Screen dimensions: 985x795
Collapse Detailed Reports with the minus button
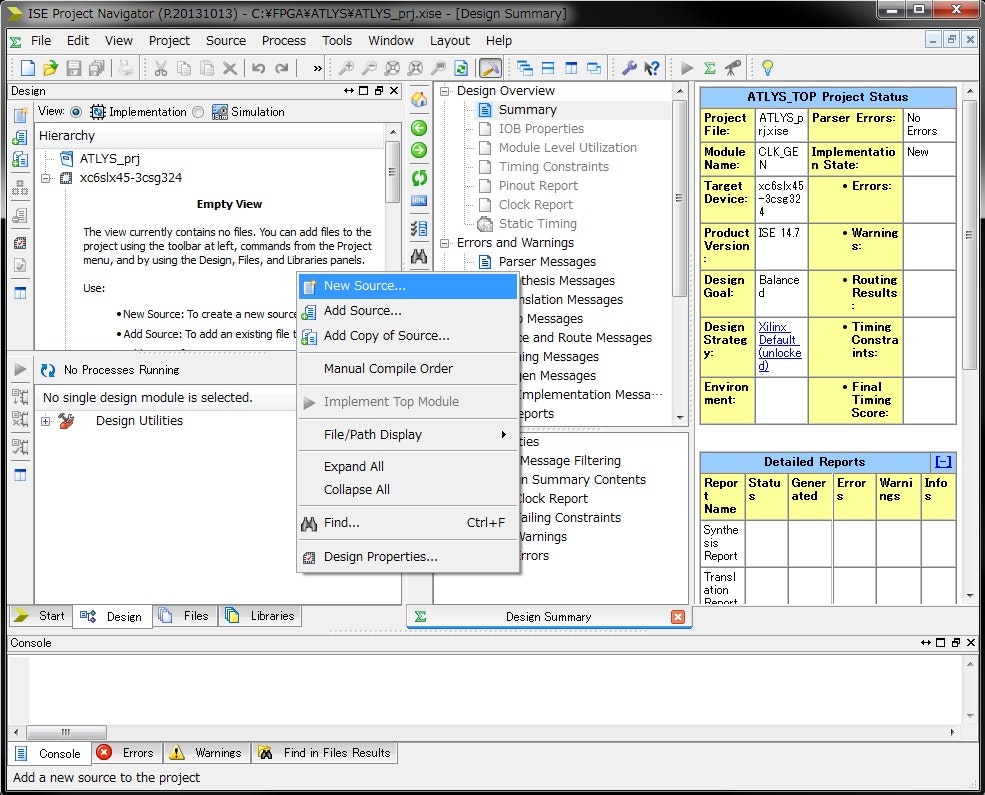pyautogui.click(x=943, y=462)
